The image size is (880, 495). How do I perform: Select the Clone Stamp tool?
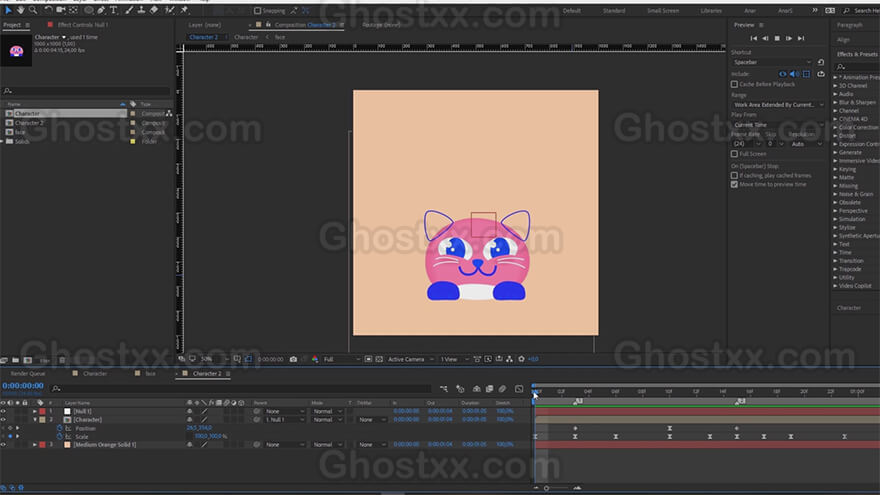(141, 10)
